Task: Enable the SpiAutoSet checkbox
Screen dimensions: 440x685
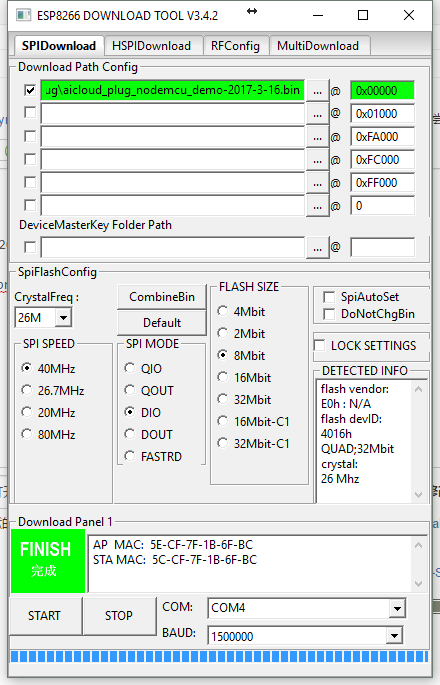Action: [329, 297]
